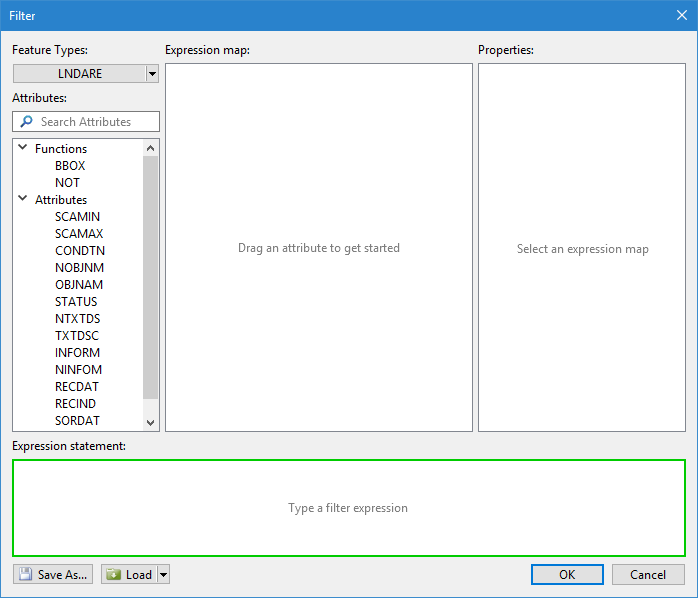Select the SCAMIN attribute
The image size is (698, 598).
(x=77, y=217)
